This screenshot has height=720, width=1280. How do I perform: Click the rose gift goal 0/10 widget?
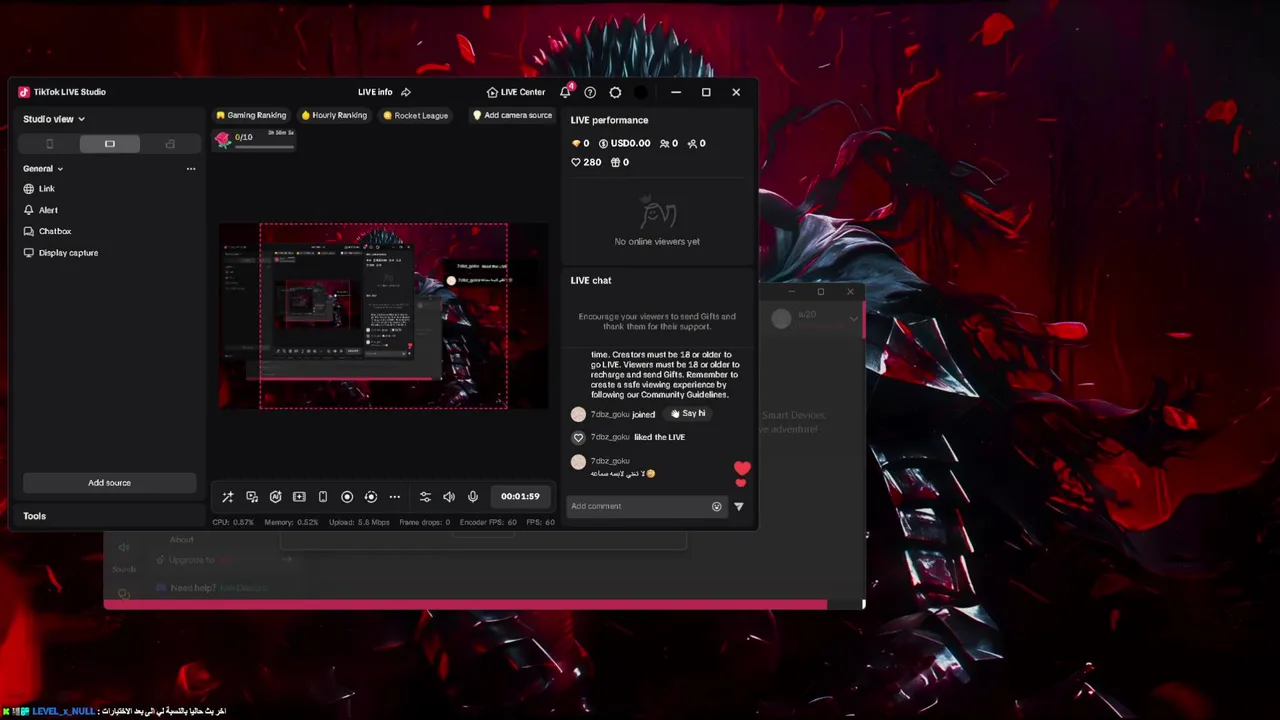[254, 139]
